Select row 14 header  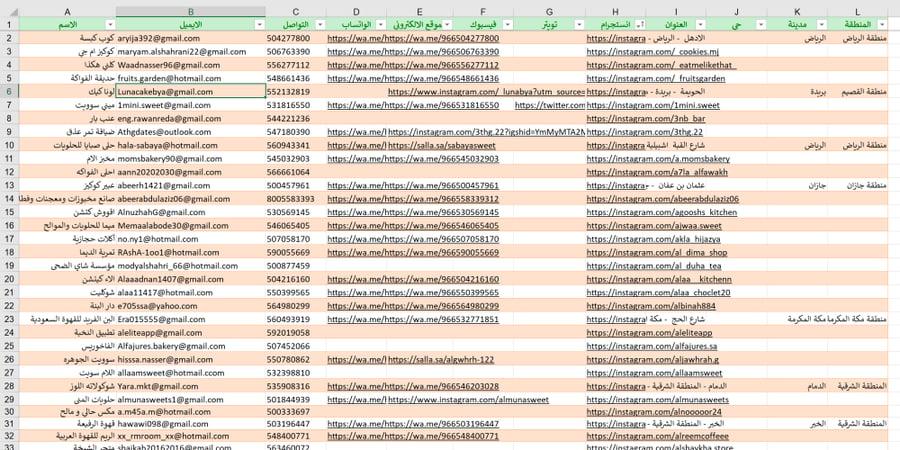click(9, 199)
